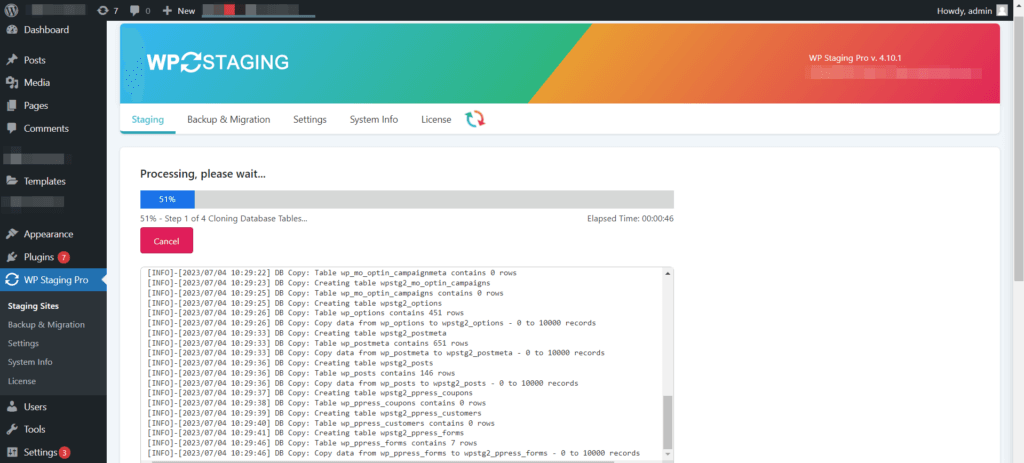
Task: Open System Info submenu link
Action: [x=30, y=362]
